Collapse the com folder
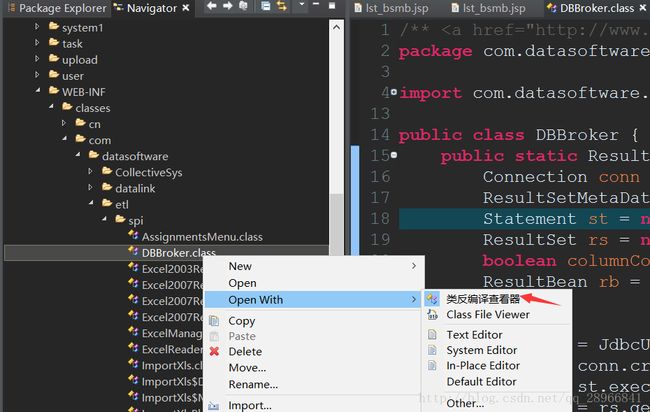650x412 pixels. click(64, 139)
